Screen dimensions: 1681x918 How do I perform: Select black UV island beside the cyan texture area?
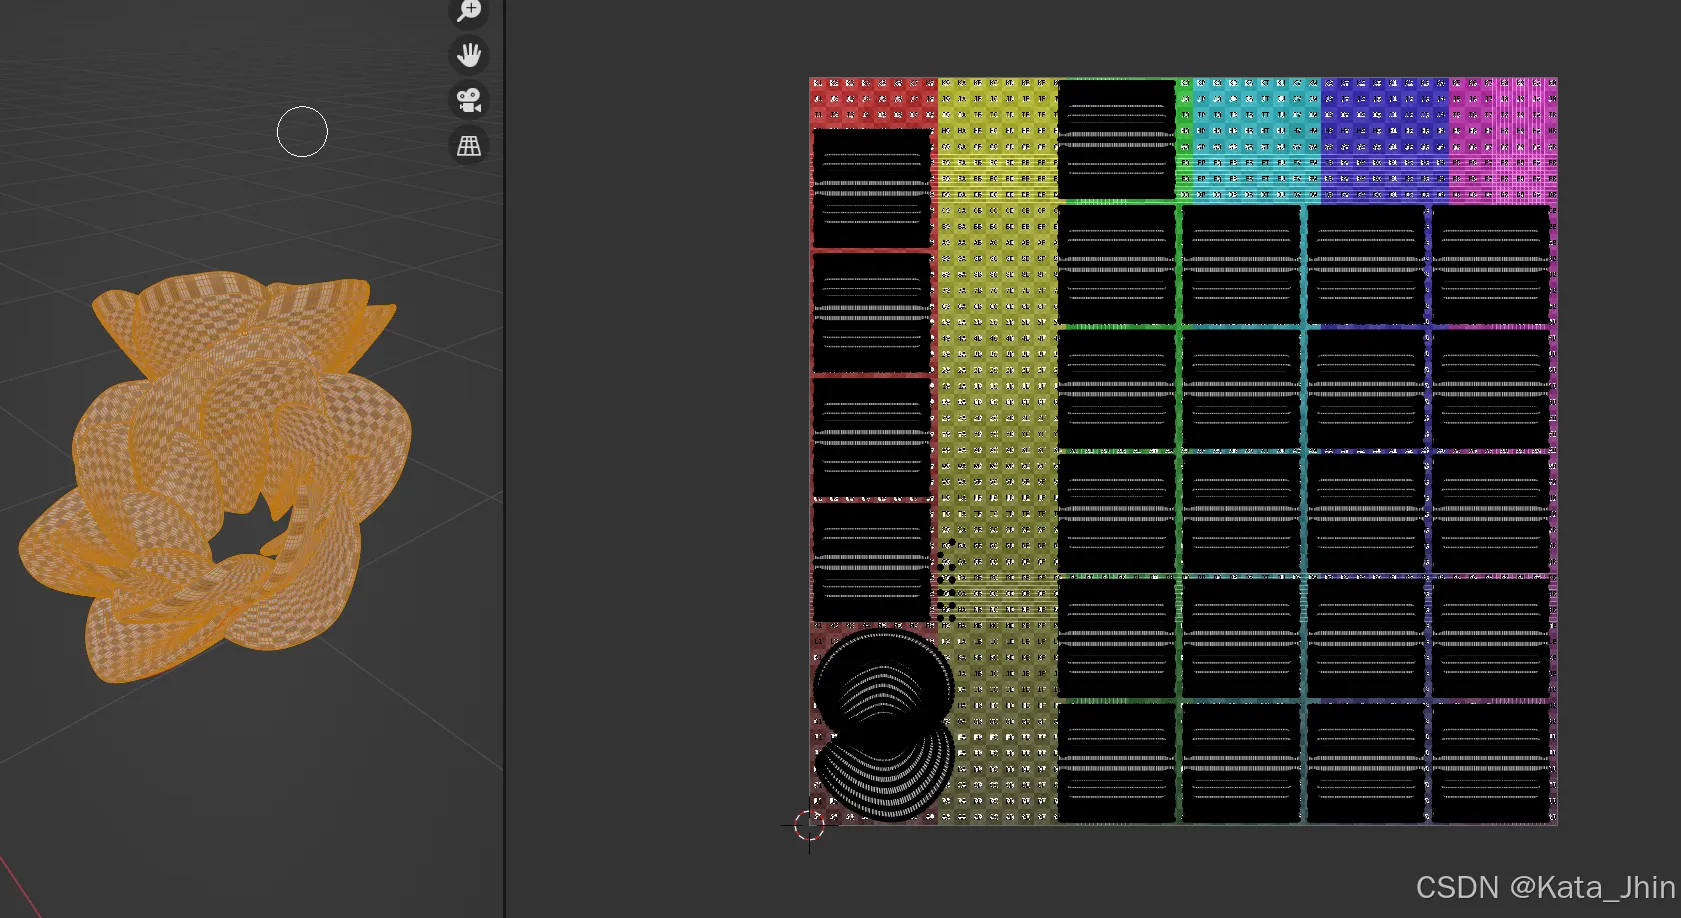coord(1116,140)
